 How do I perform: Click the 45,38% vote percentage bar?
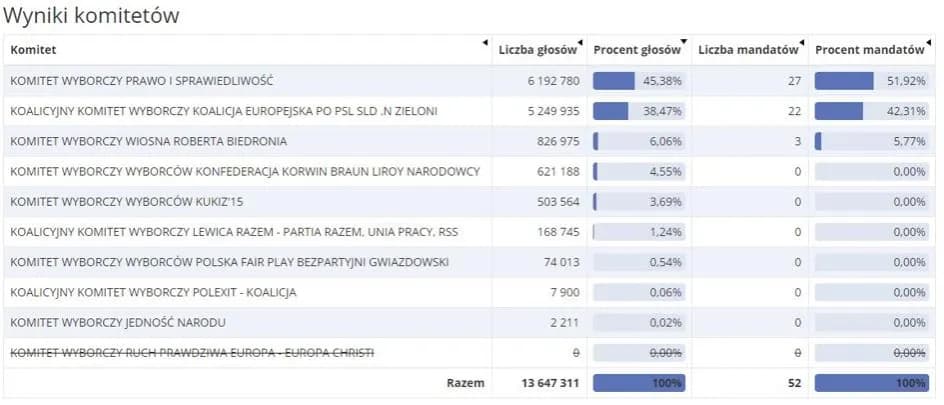[639, 81]
